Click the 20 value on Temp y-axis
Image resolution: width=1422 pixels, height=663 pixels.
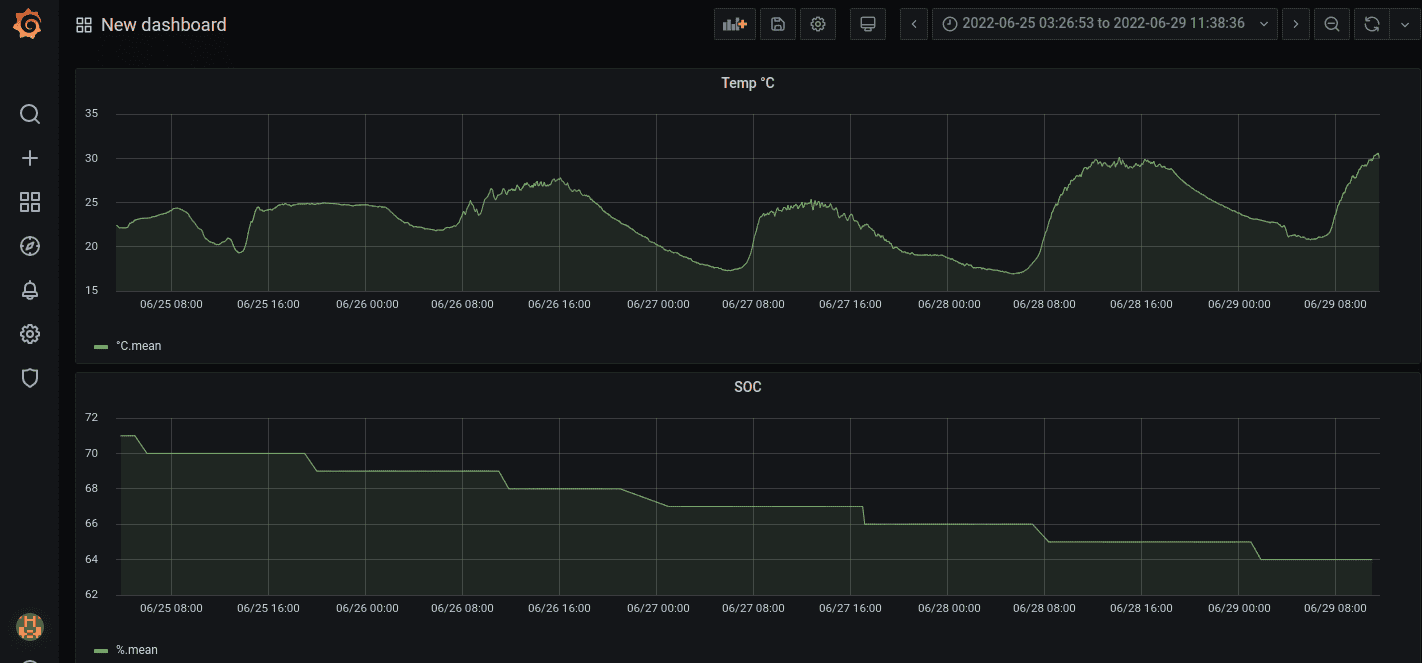[x=92, y=246]
